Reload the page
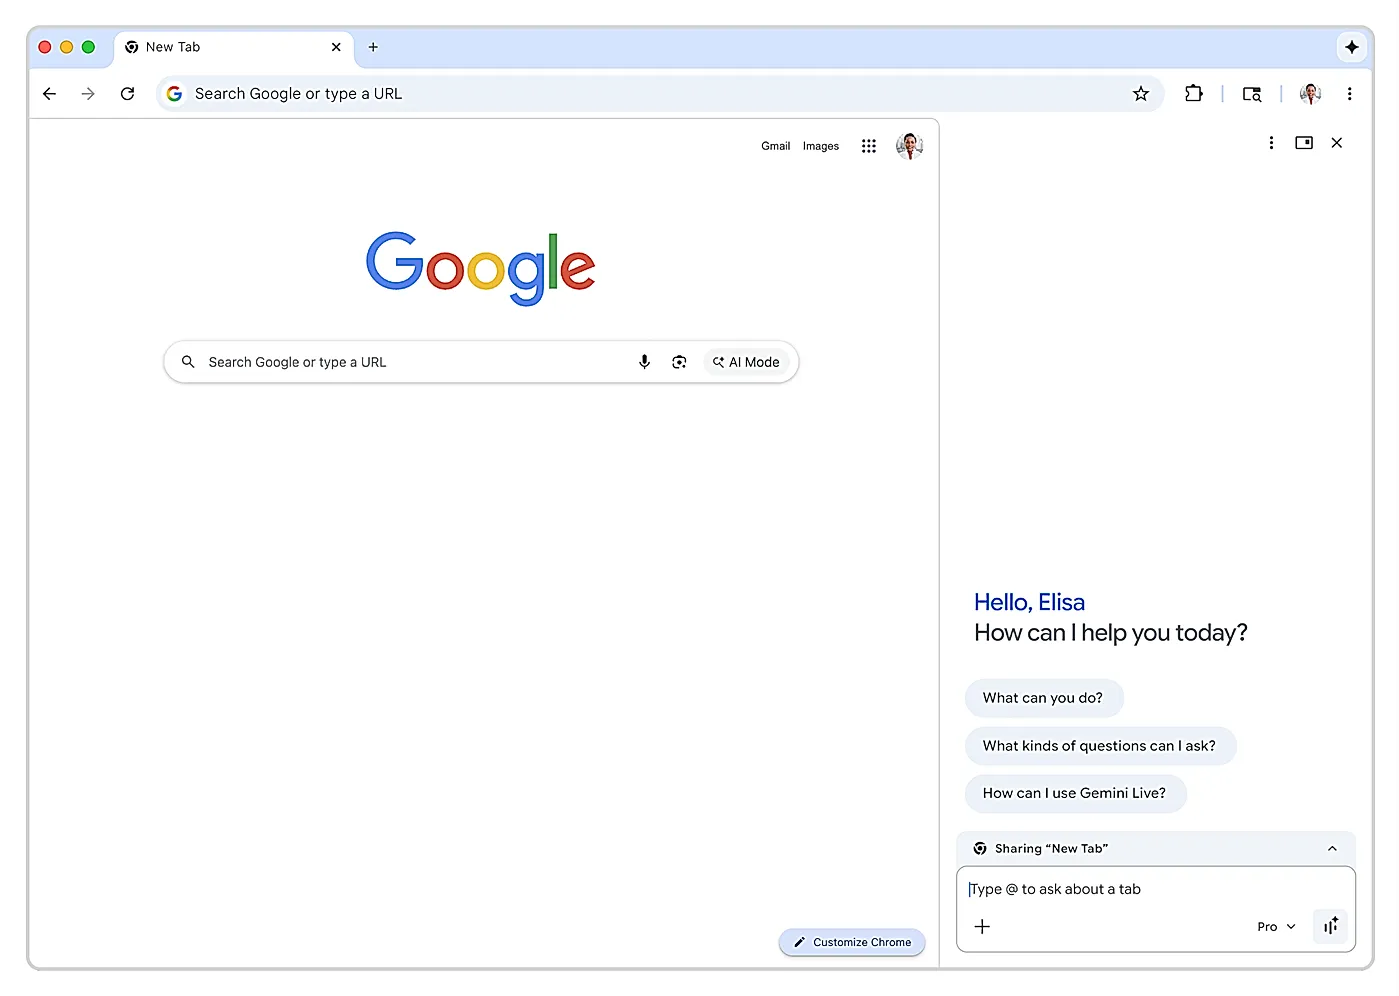1399x996 pixels. point(127,93)
